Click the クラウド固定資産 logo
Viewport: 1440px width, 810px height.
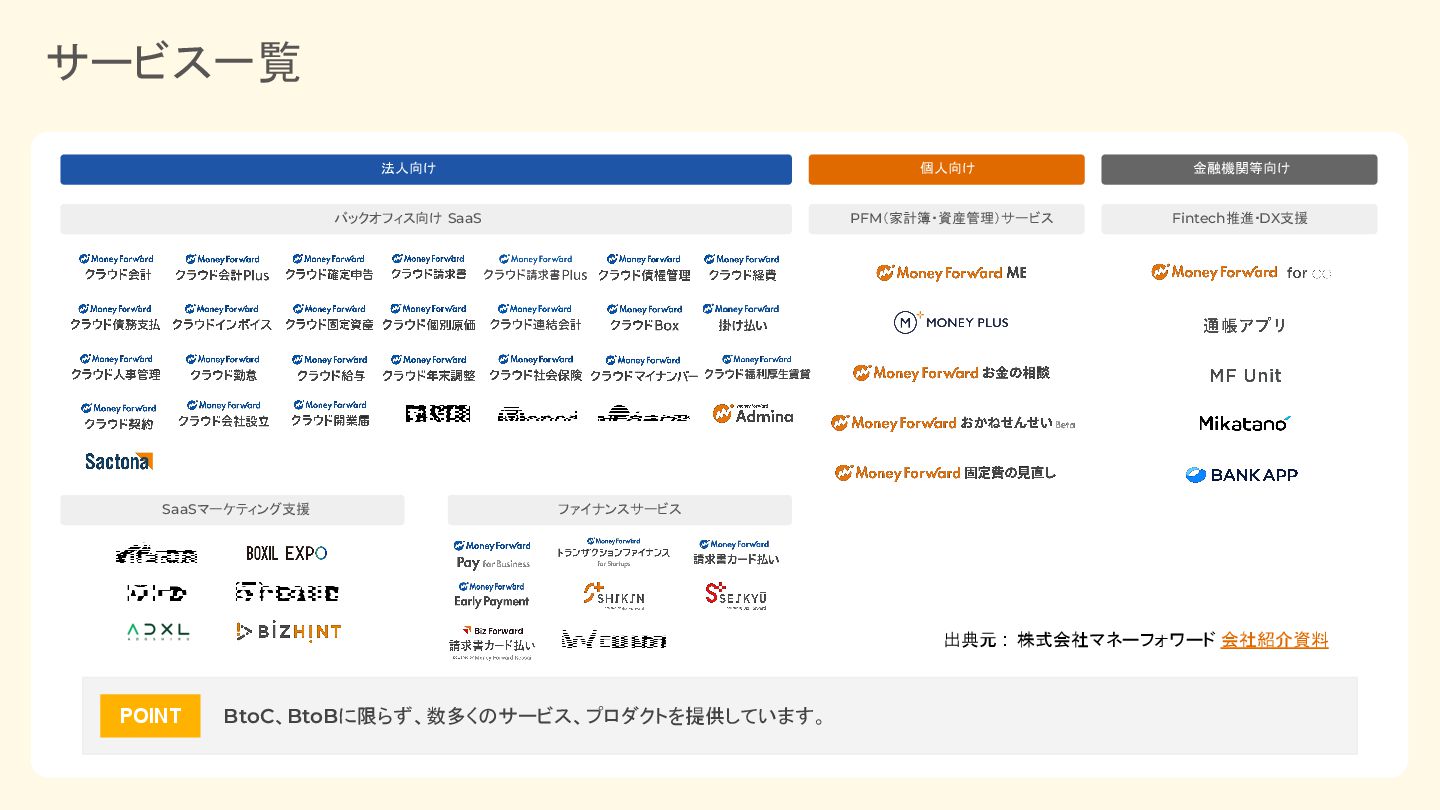[x=329, y=317]
